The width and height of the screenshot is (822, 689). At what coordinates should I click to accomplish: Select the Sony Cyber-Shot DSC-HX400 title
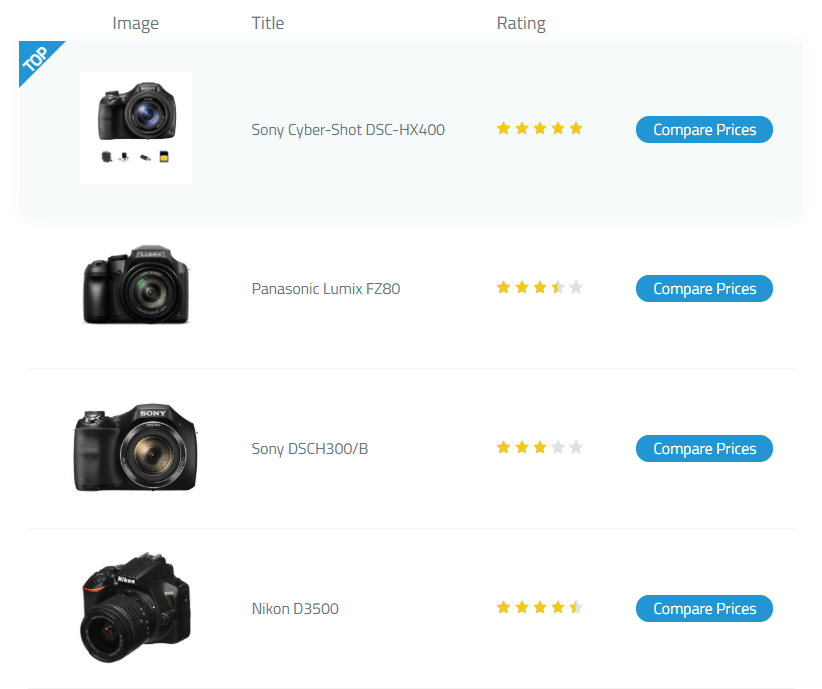tap(348, 130)
